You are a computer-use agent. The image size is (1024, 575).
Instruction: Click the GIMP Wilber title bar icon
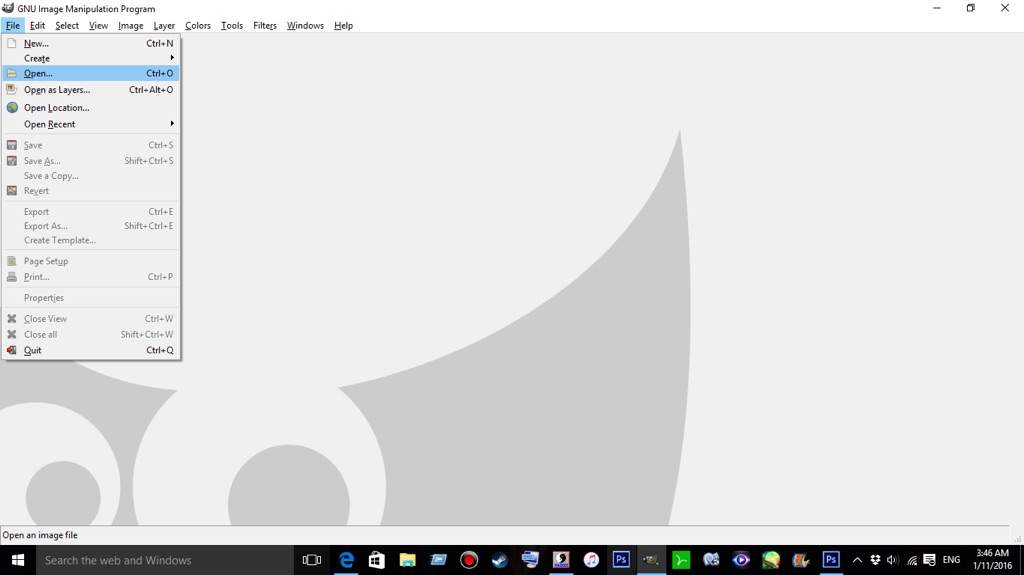click(x=8, y=8)
